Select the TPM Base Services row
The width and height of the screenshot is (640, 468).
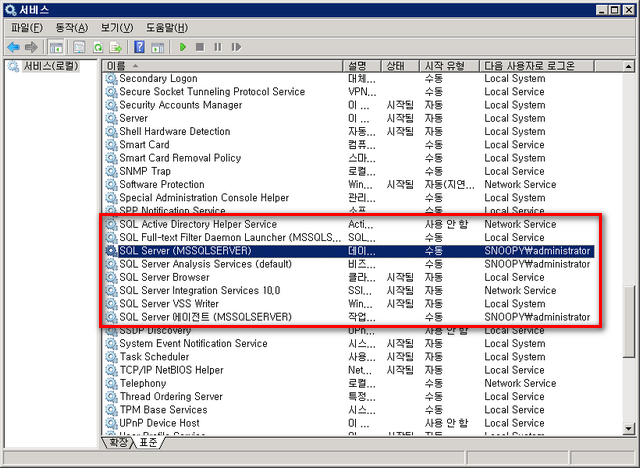click(349, 410)
